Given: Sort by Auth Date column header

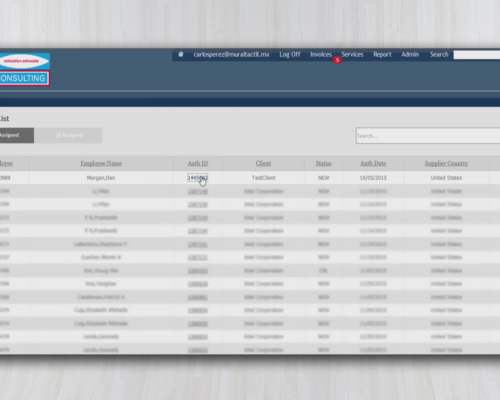Looking at the screenshot, I should [373, 163].
